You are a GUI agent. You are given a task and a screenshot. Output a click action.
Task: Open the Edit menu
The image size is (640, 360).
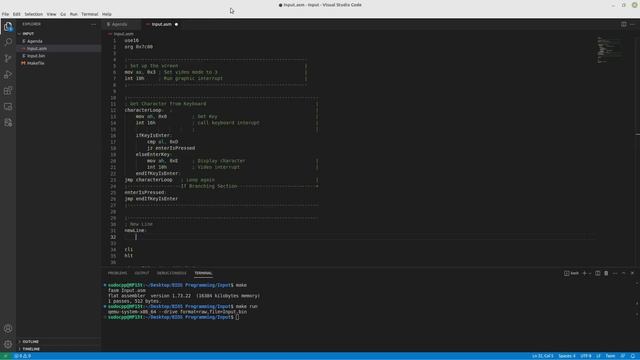click(x=16, y=14)
